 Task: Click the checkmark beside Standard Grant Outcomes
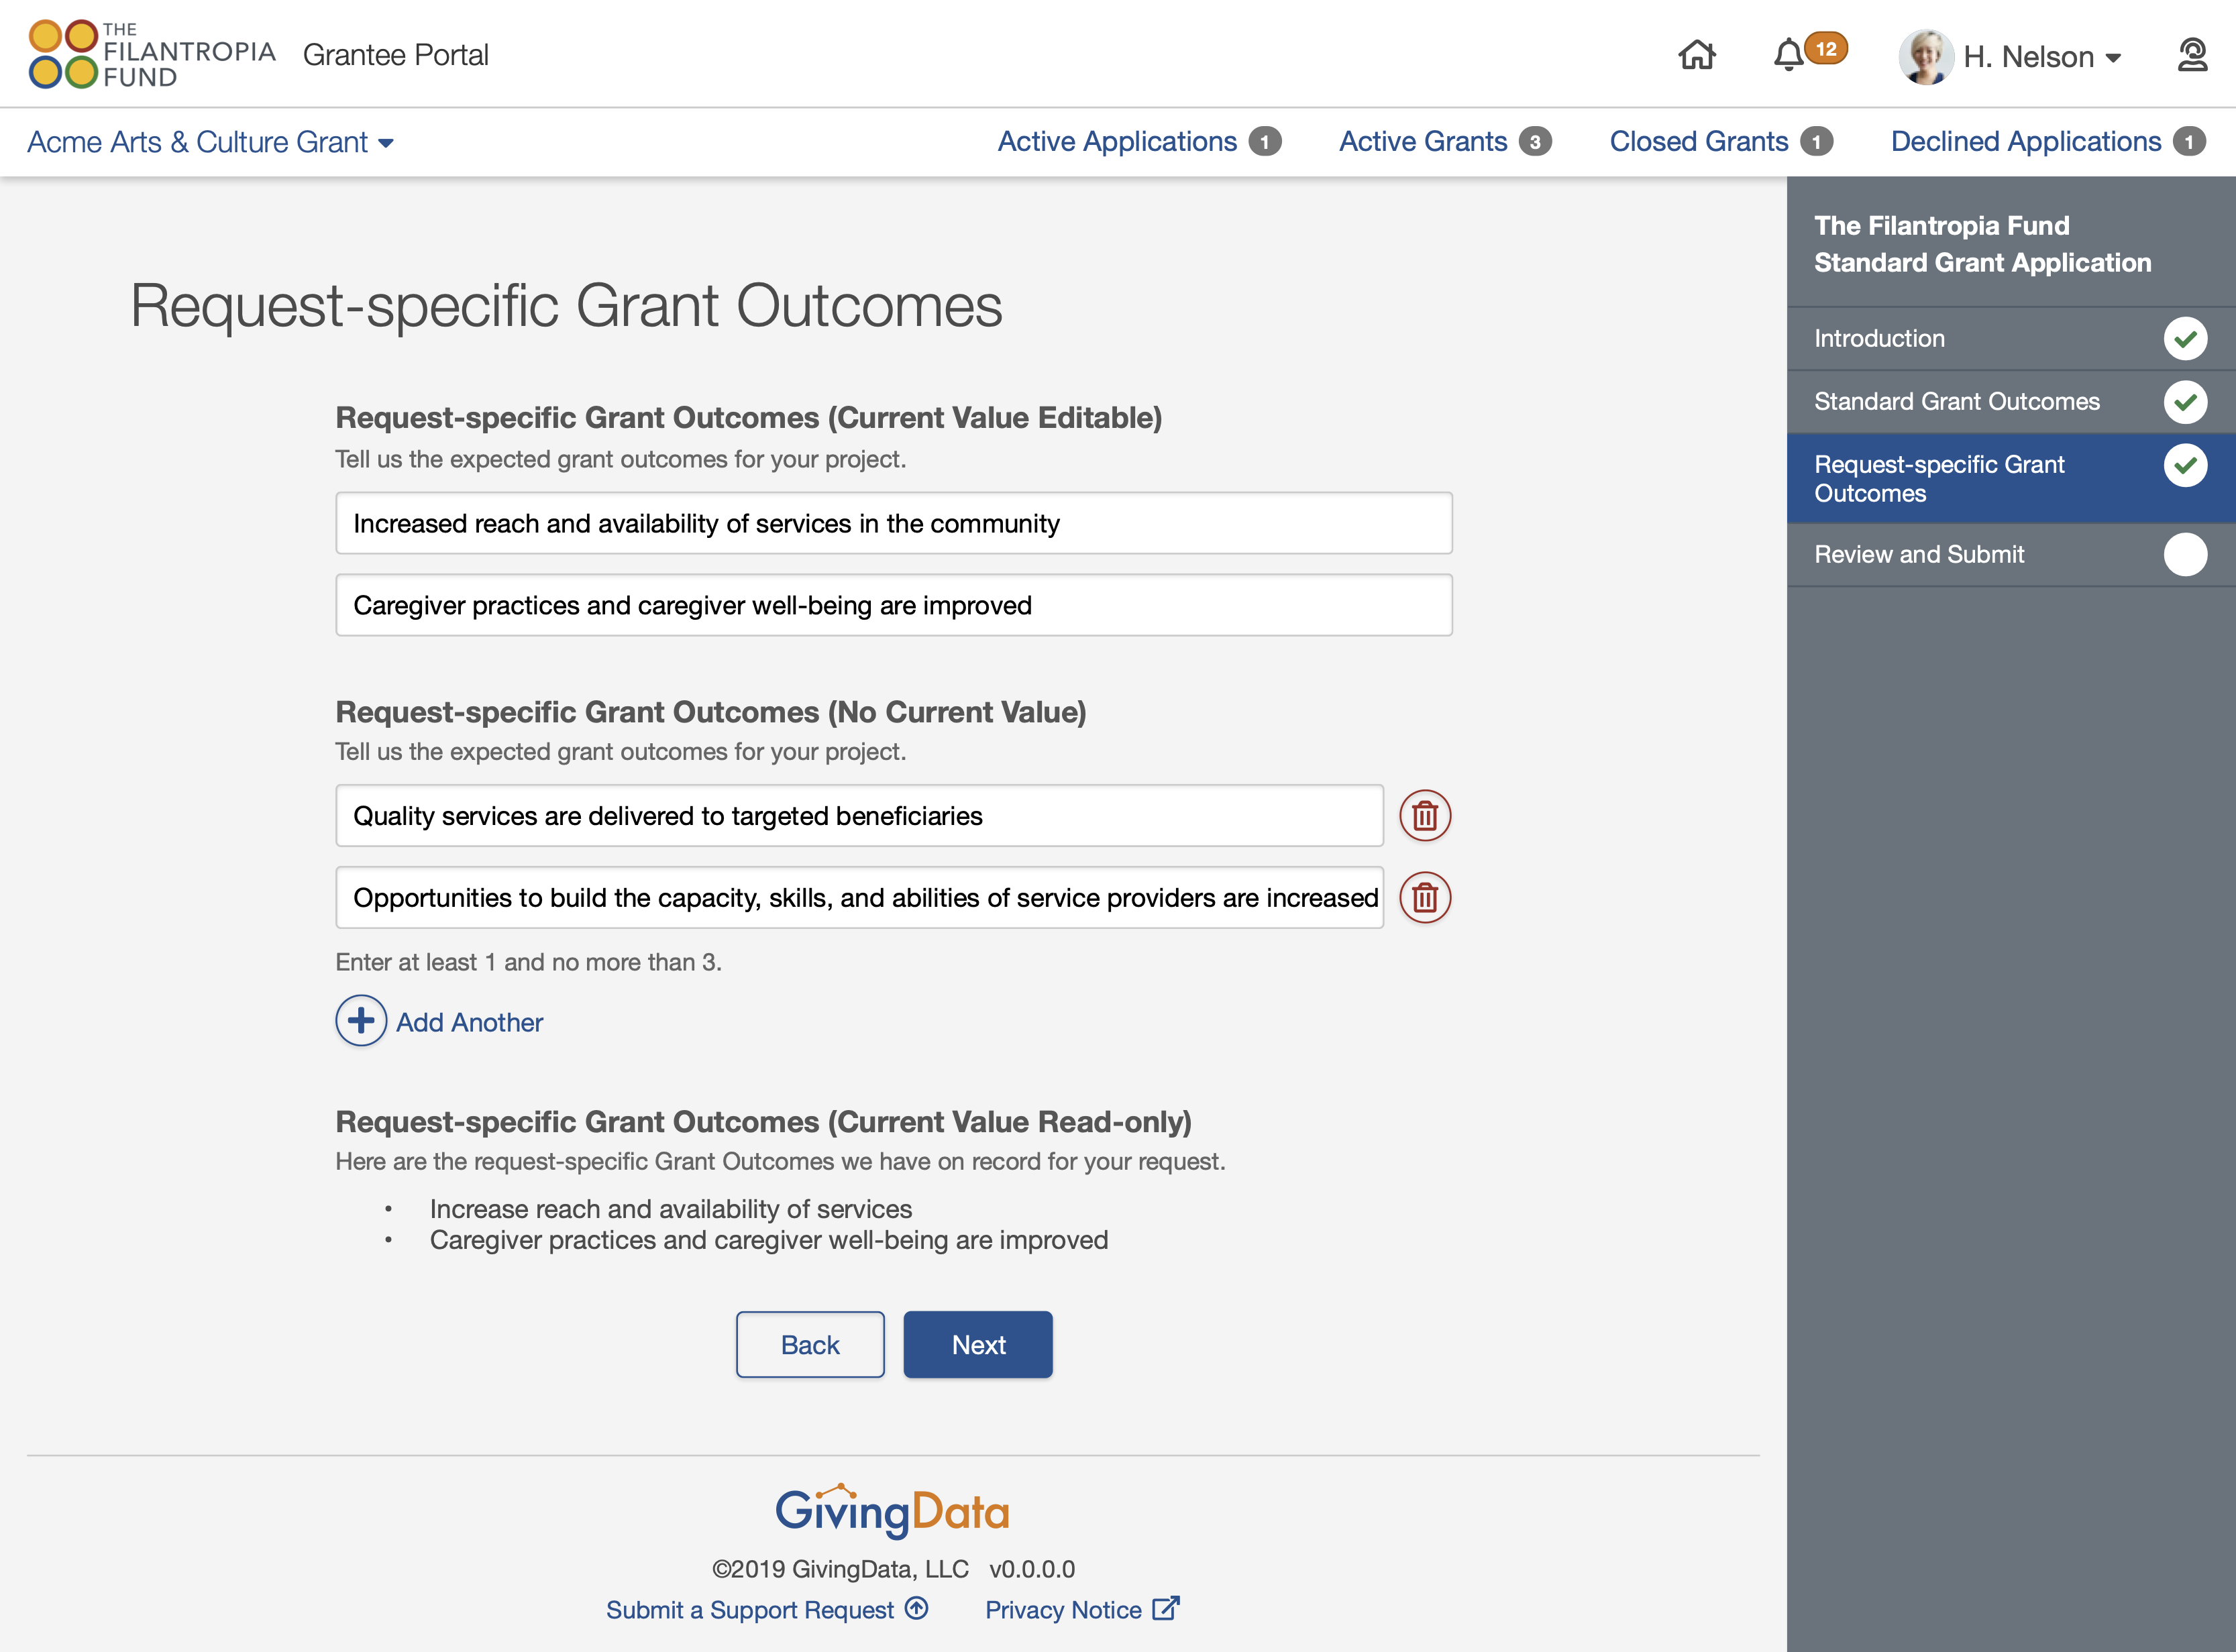tap(2187, 401)
